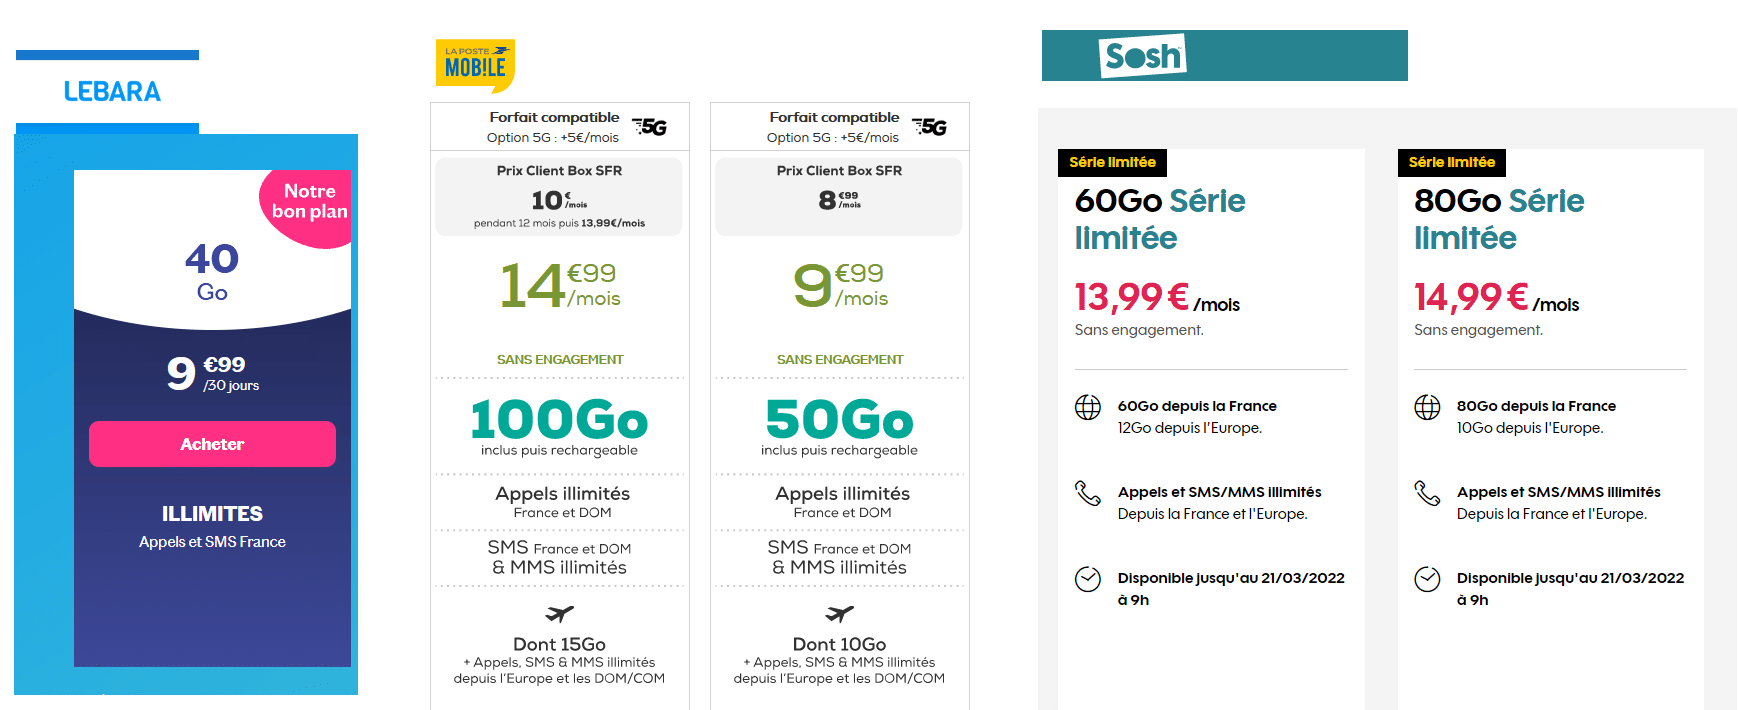Image resolution: width=1738 pixels, height=710 pixels.
Task: Click the airplane icon above Dont 10Go
Action: [x=840, y=613]
